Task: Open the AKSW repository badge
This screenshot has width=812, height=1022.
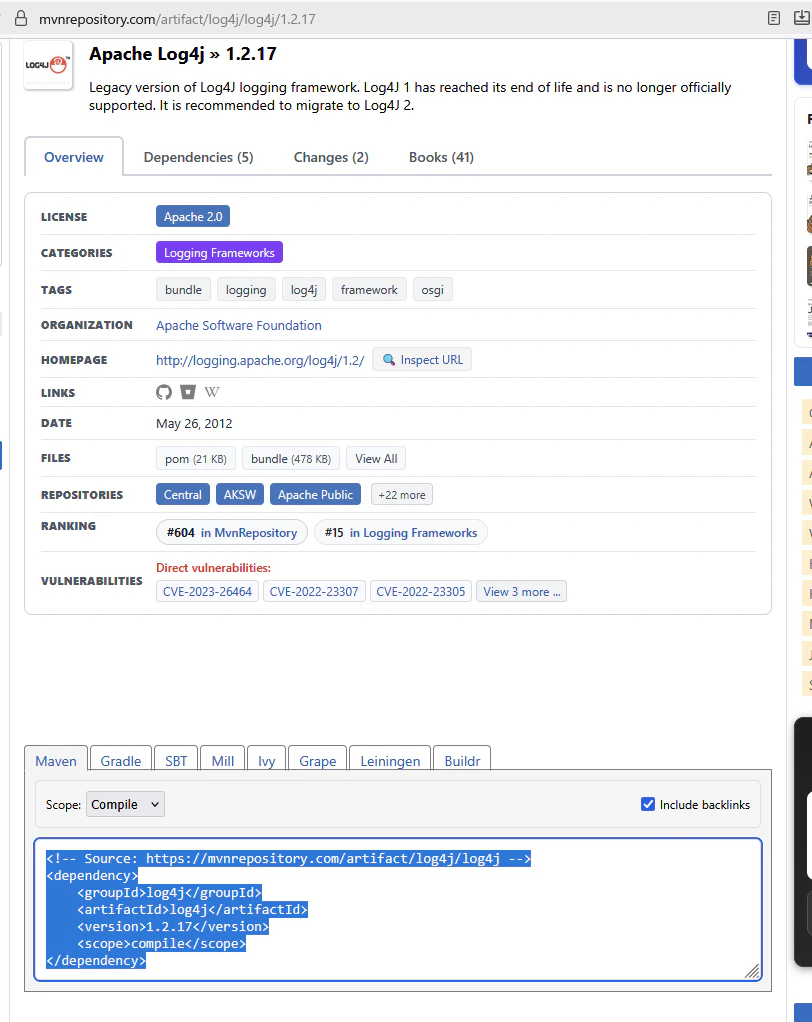Action: click(240, 495)
